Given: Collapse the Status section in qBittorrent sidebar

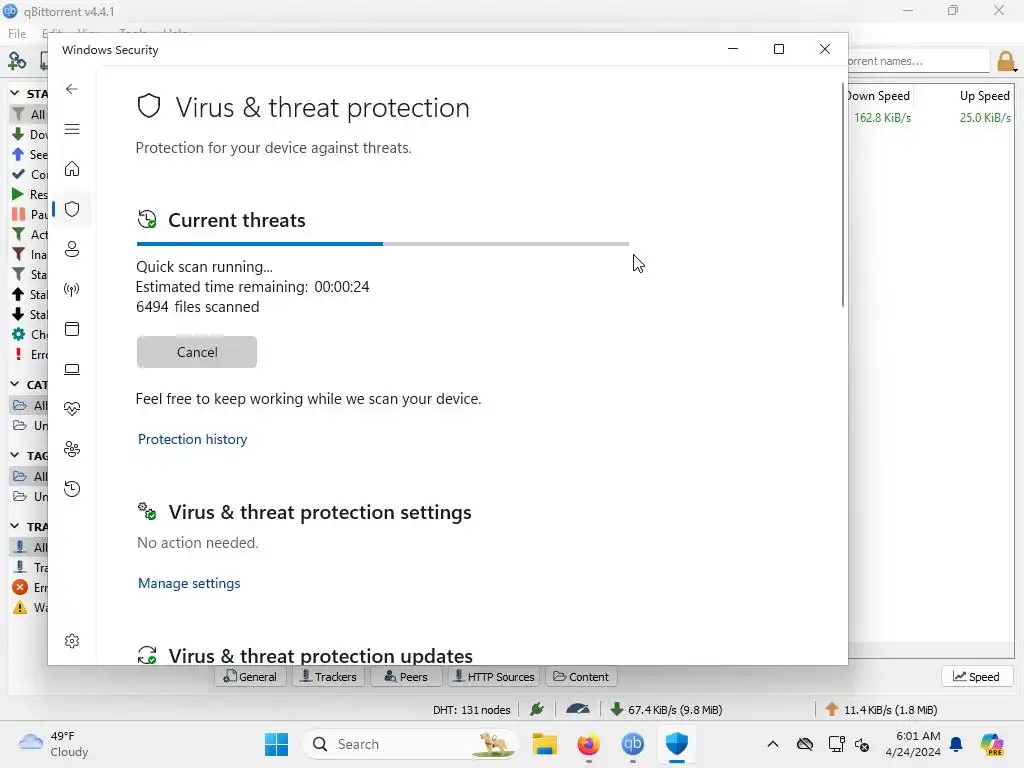Looking at the screenshot, I should pos(14,93).
